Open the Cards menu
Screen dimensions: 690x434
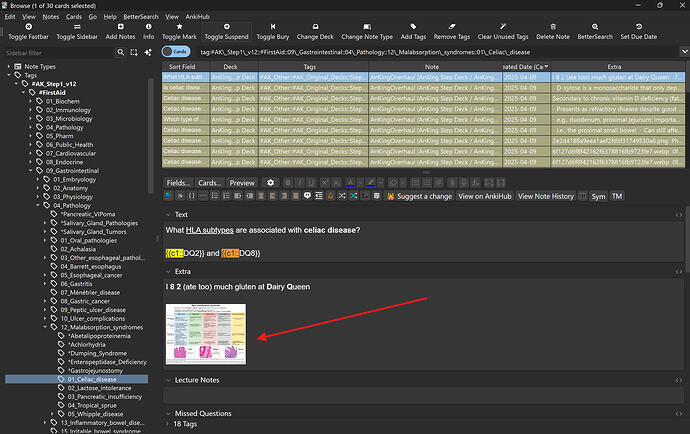point(74,17)
